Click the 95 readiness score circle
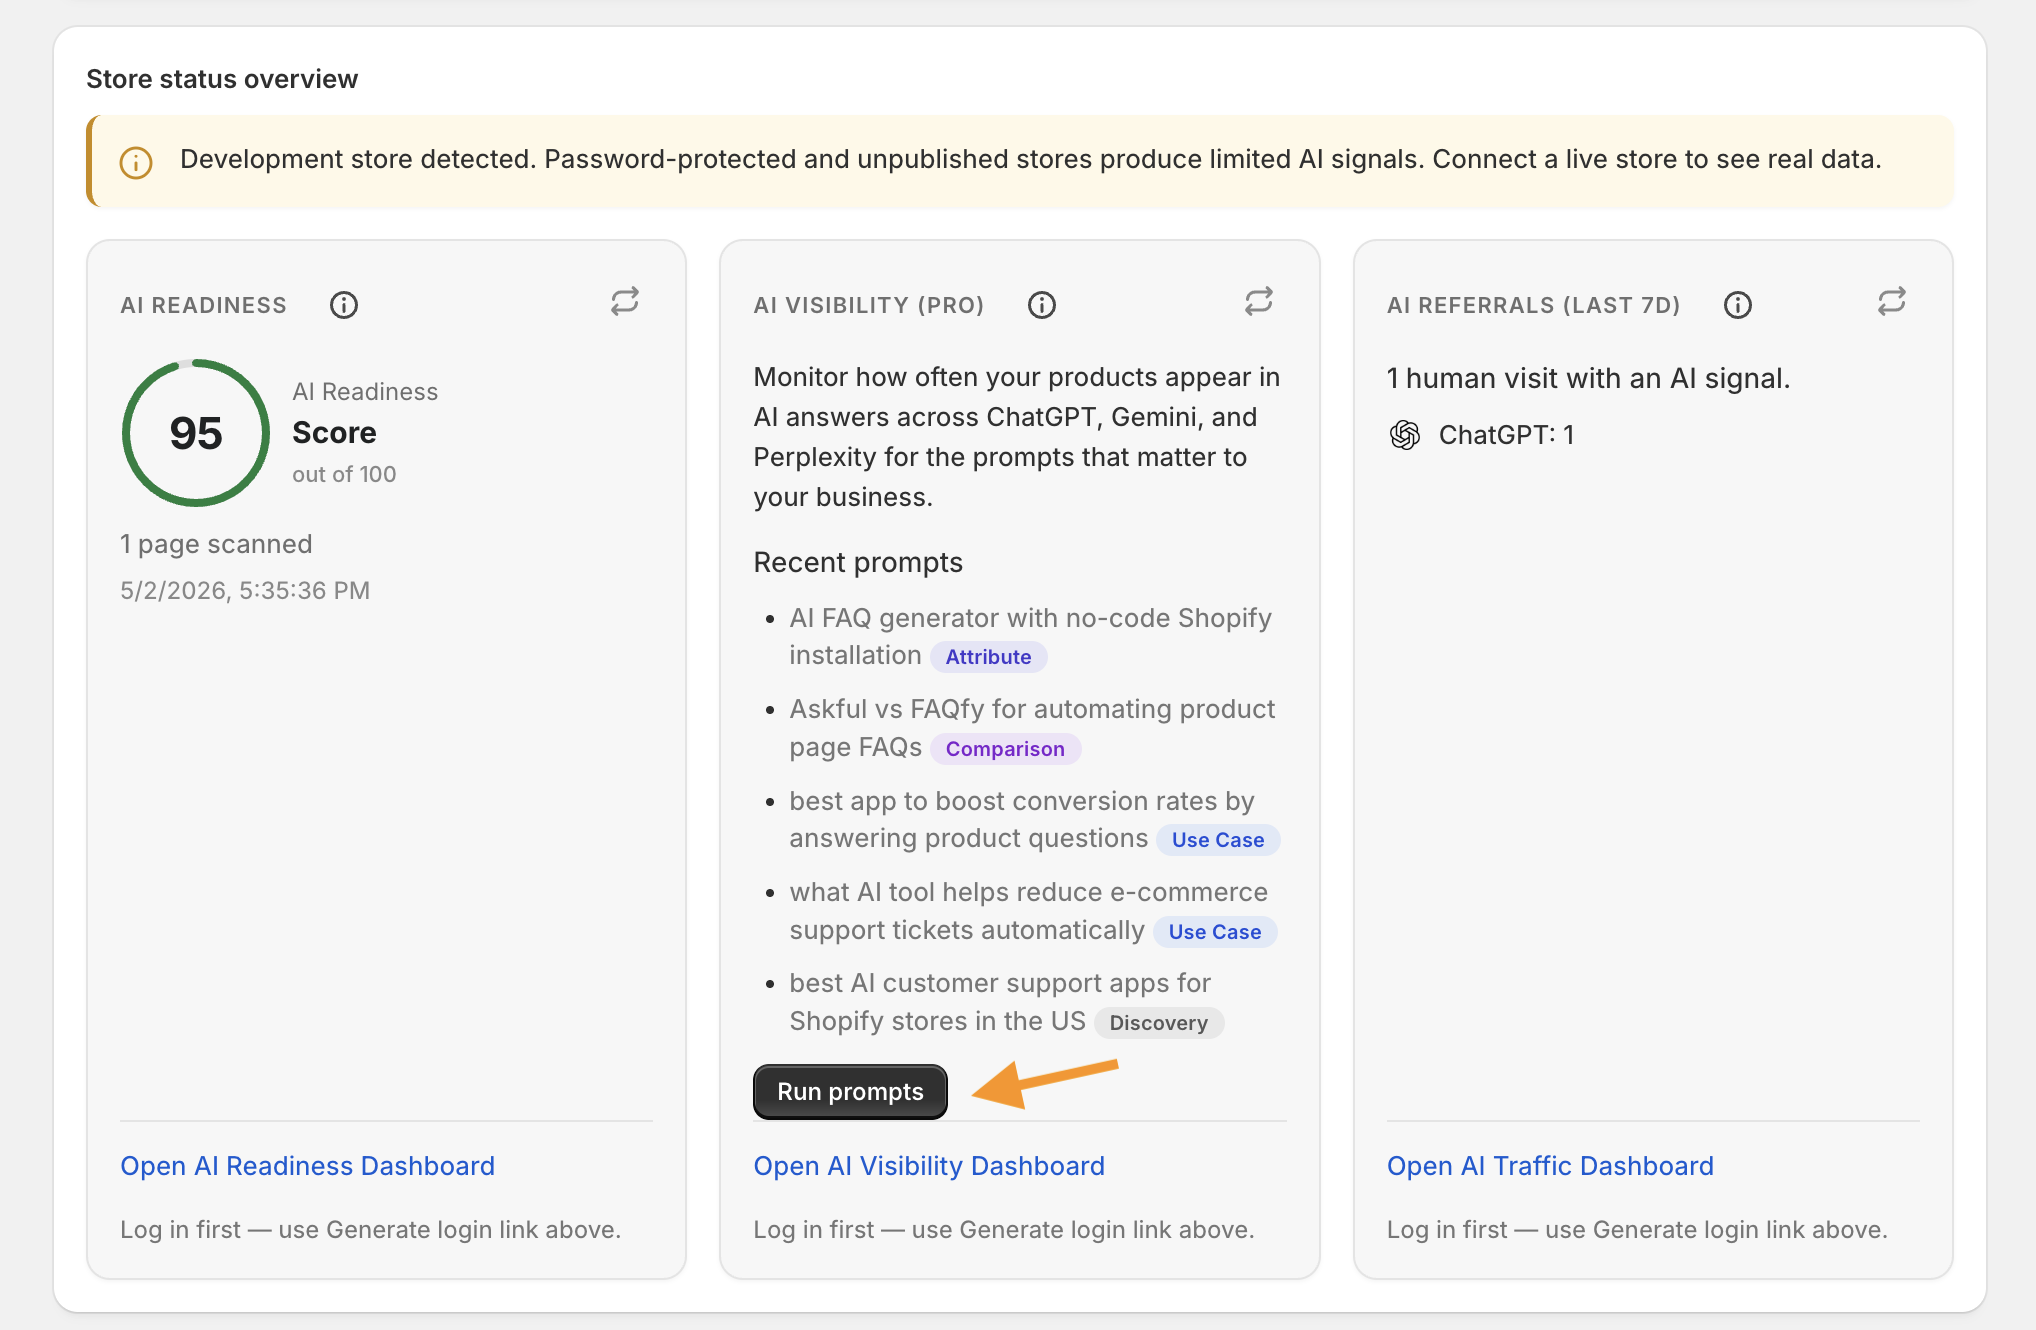The height and width of the screenshot is (1330, 2036). tap(196, 433)
